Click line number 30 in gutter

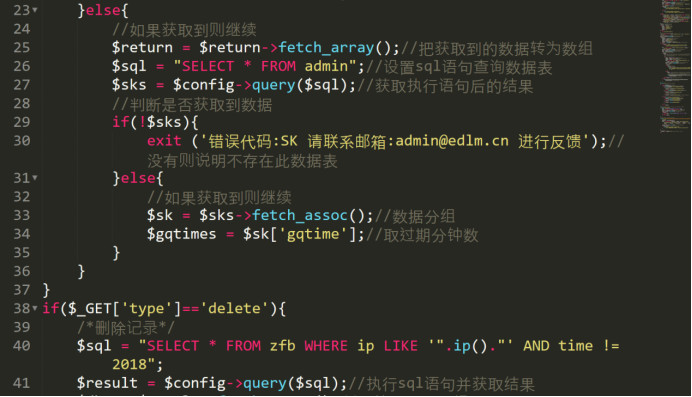click(x=22, y=141)
